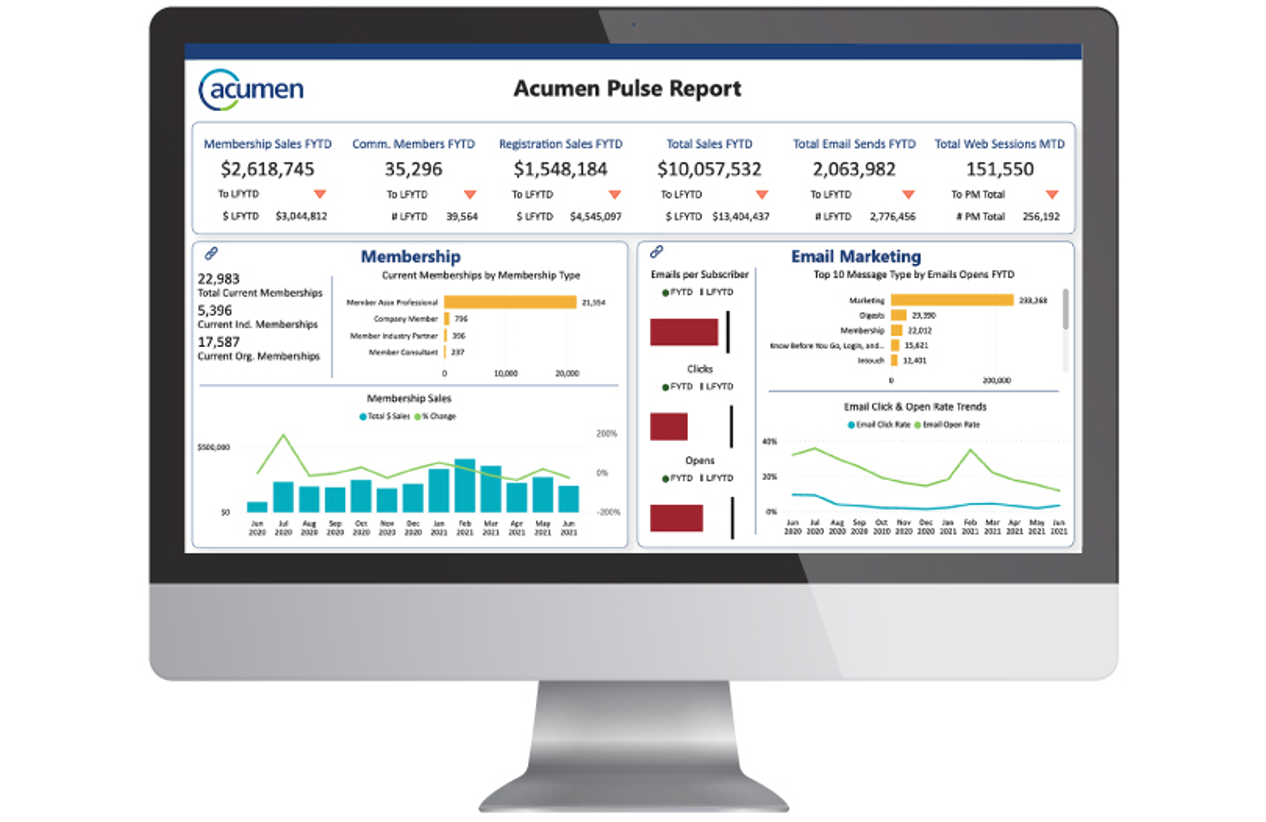Click FYTD legend dot under Clicks
Viewport: 1266px width, 822px height.
(665, 386)
